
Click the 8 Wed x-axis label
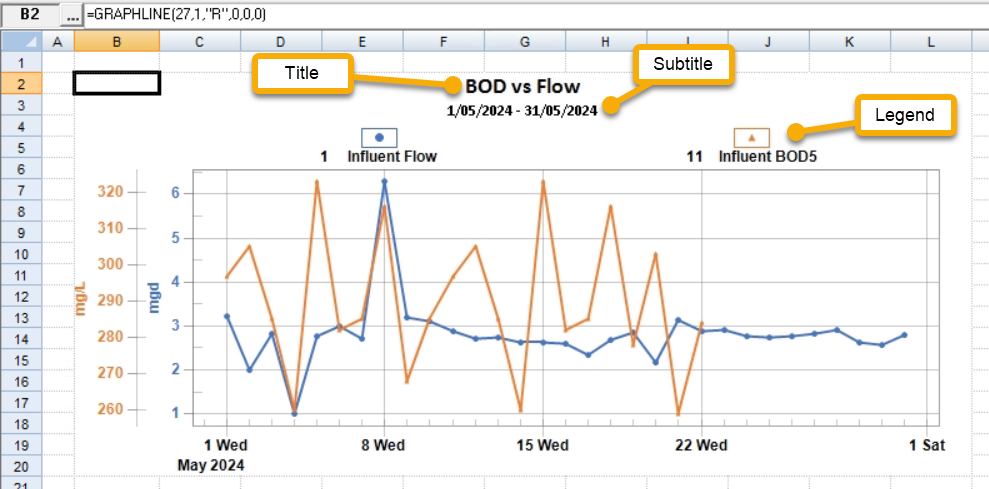pyautogui.click(x=383, y=445)
